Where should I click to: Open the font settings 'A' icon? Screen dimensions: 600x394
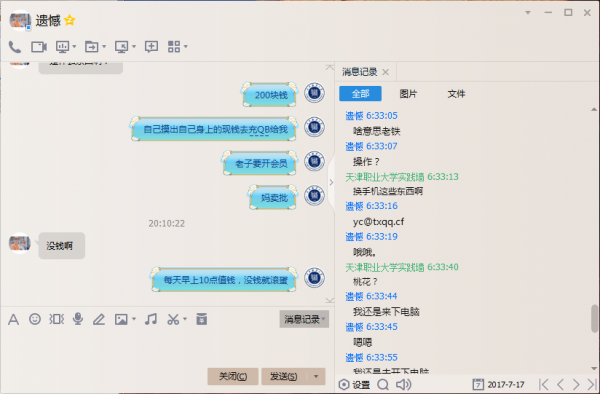[13, 319]
